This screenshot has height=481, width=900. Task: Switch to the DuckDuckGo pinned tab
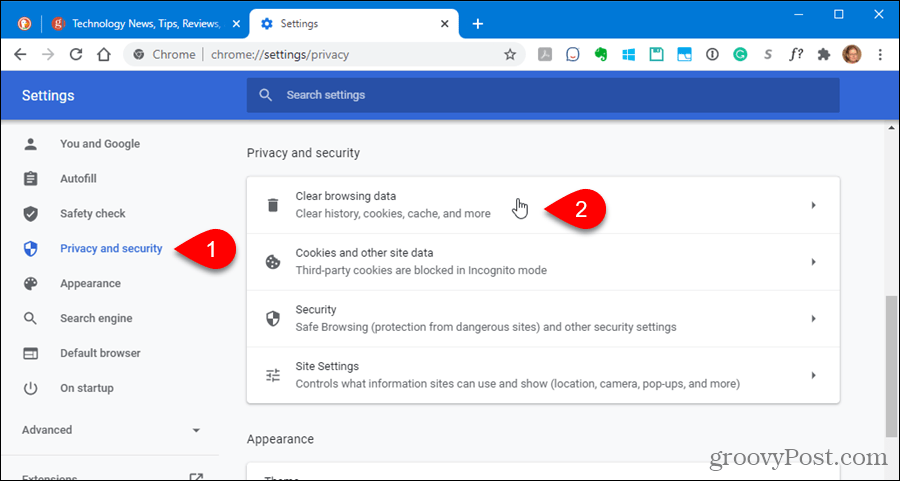click(x=24, y=24)
